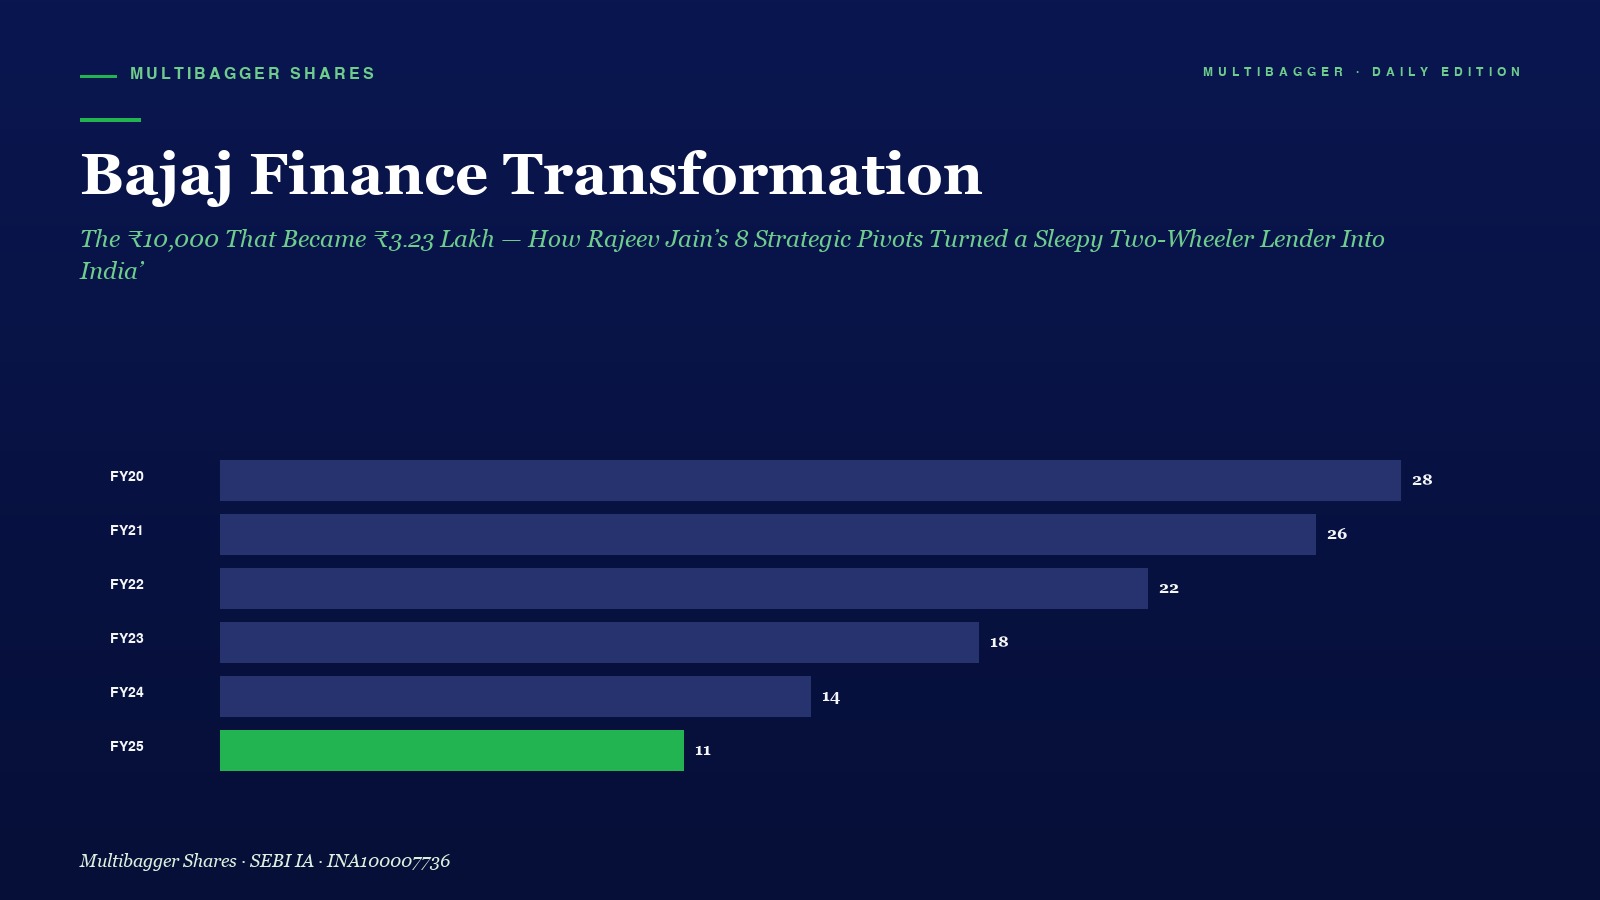Select the FY22 axis label
Viewport: 1600px width, 900px height.
pyautogui.click(x=127, y=584)
